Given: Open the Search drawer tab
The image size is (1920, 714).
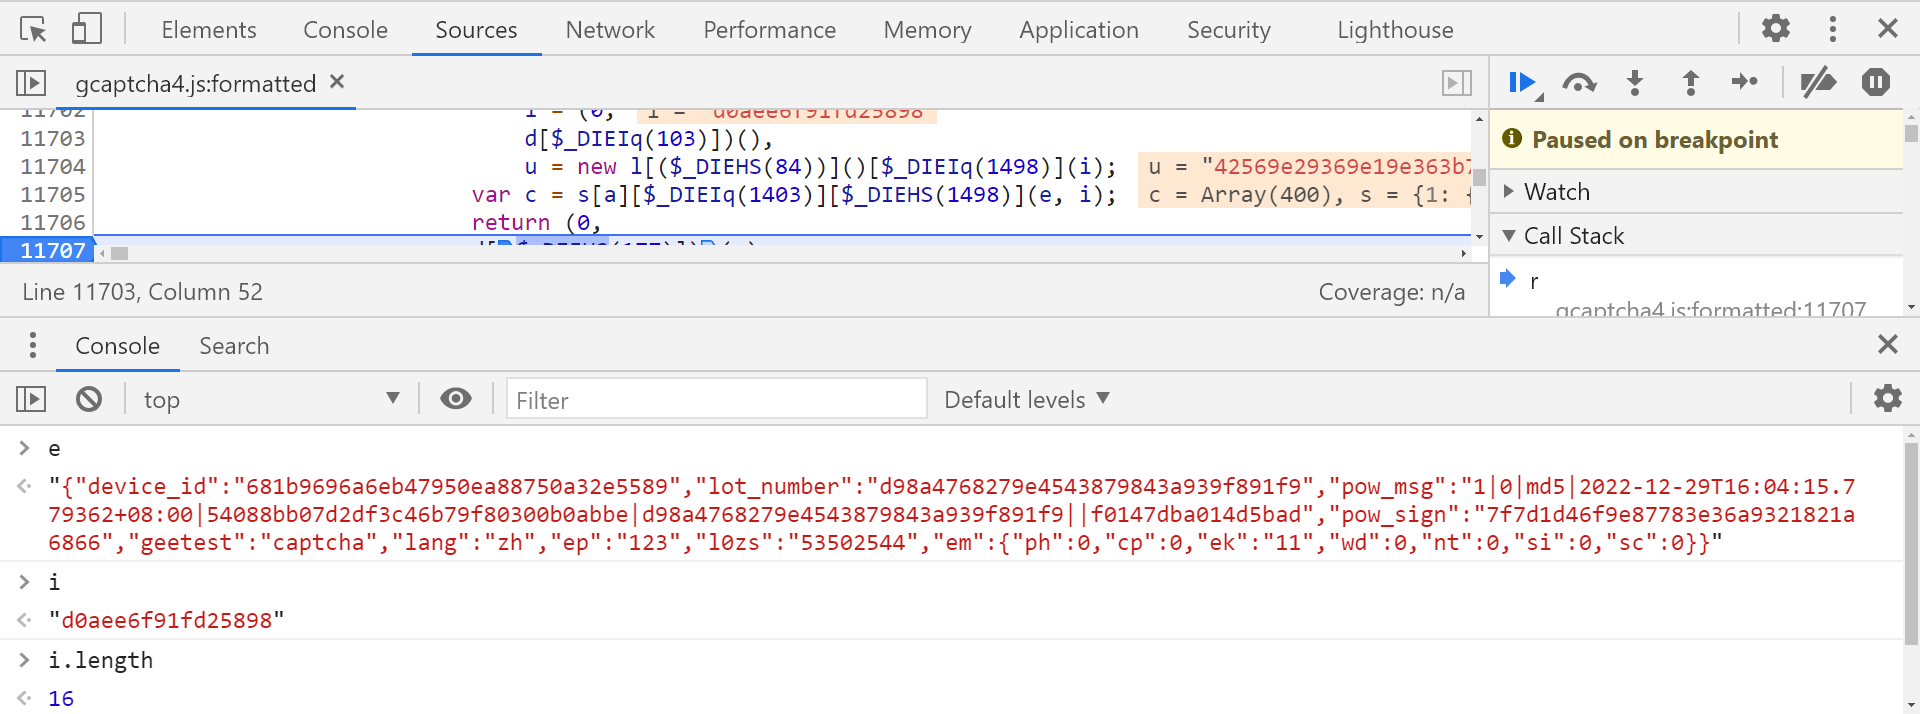Looking at the screenshot, I should click(x=234, y=346).
